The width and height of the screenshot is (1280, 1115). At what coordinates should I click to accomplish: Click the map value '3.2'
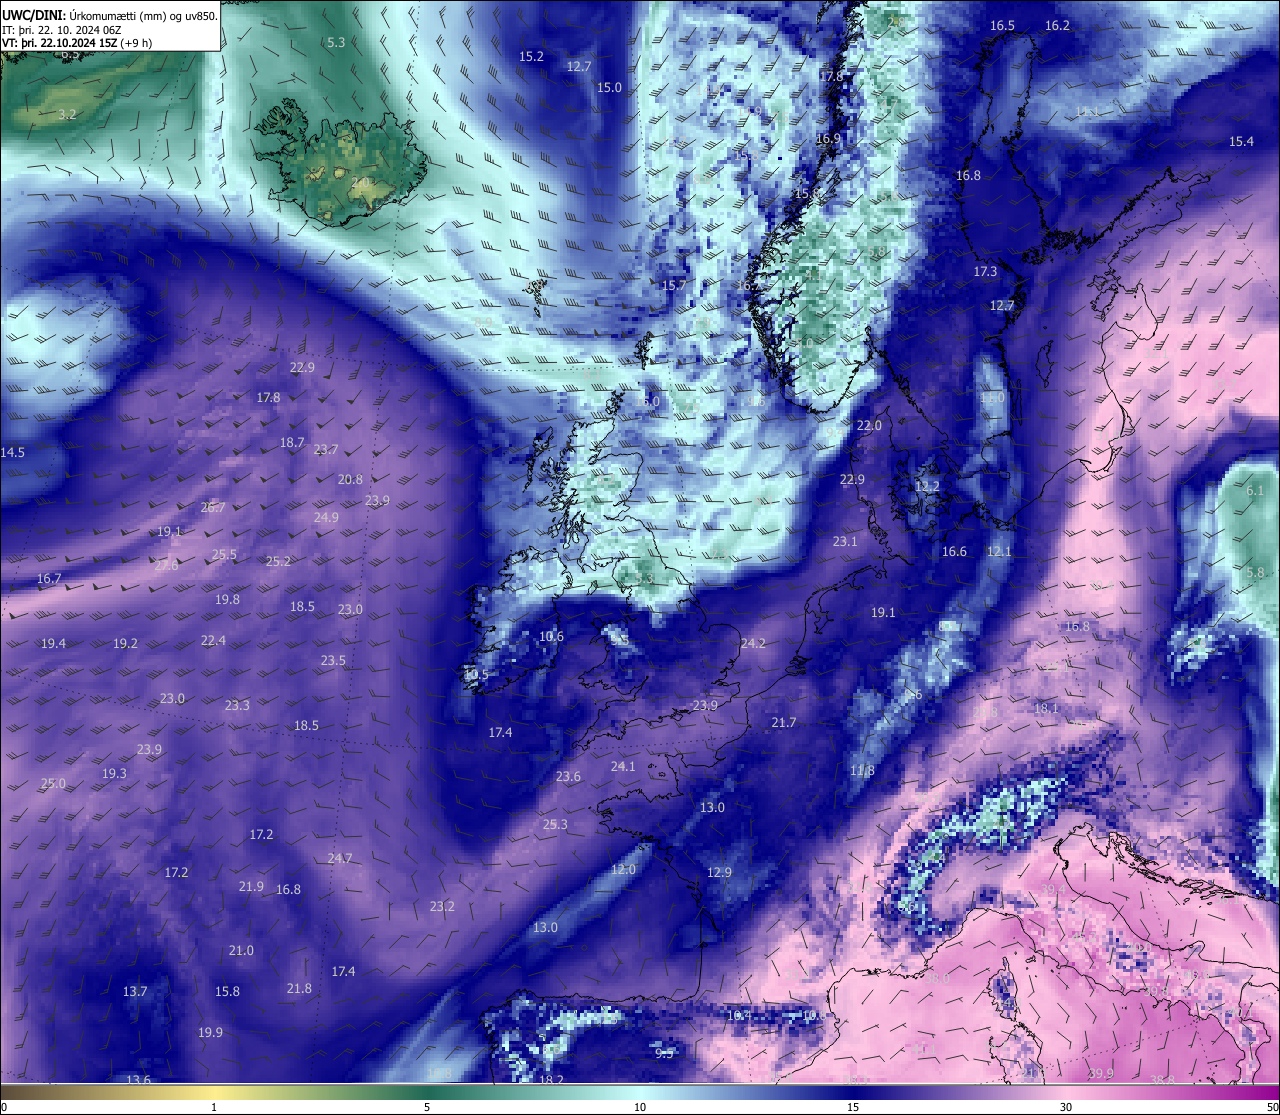(67, 114)
